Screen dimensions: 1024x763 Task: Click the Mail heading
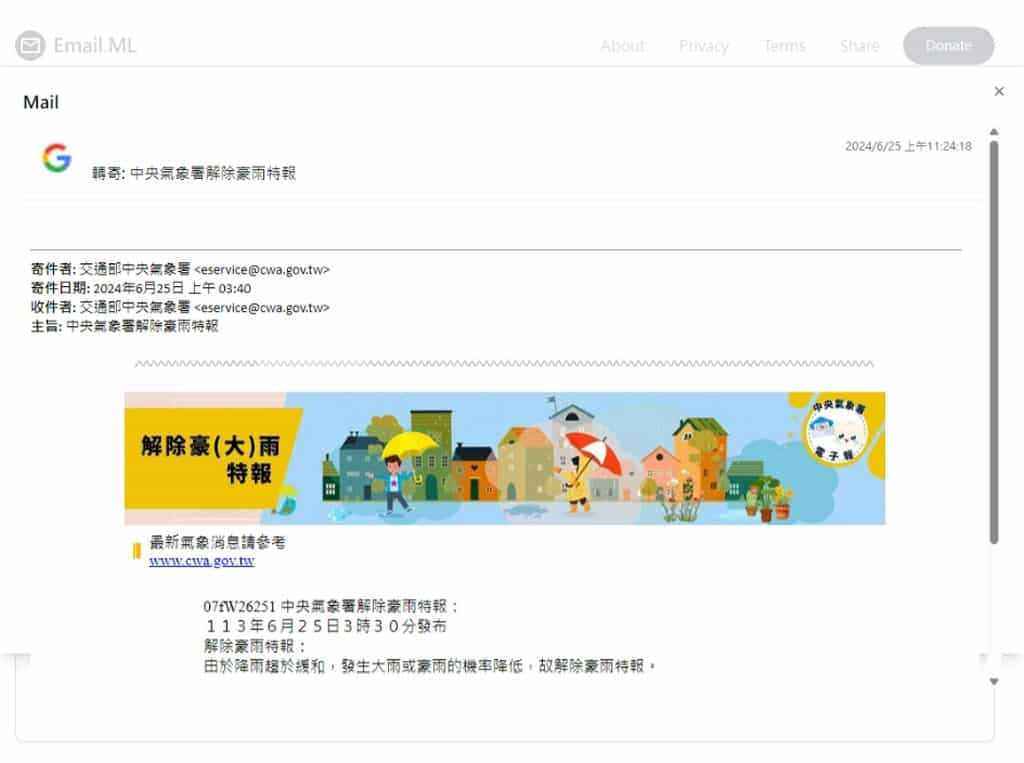coord(41,102)
